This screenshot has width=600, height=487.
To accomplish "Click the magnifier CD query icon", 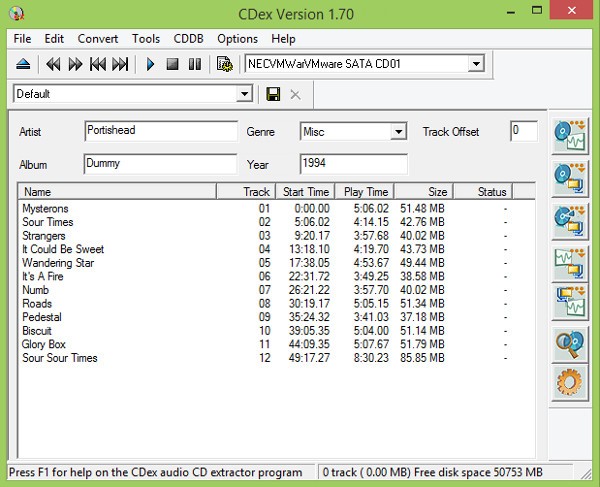I will (570, 344).
